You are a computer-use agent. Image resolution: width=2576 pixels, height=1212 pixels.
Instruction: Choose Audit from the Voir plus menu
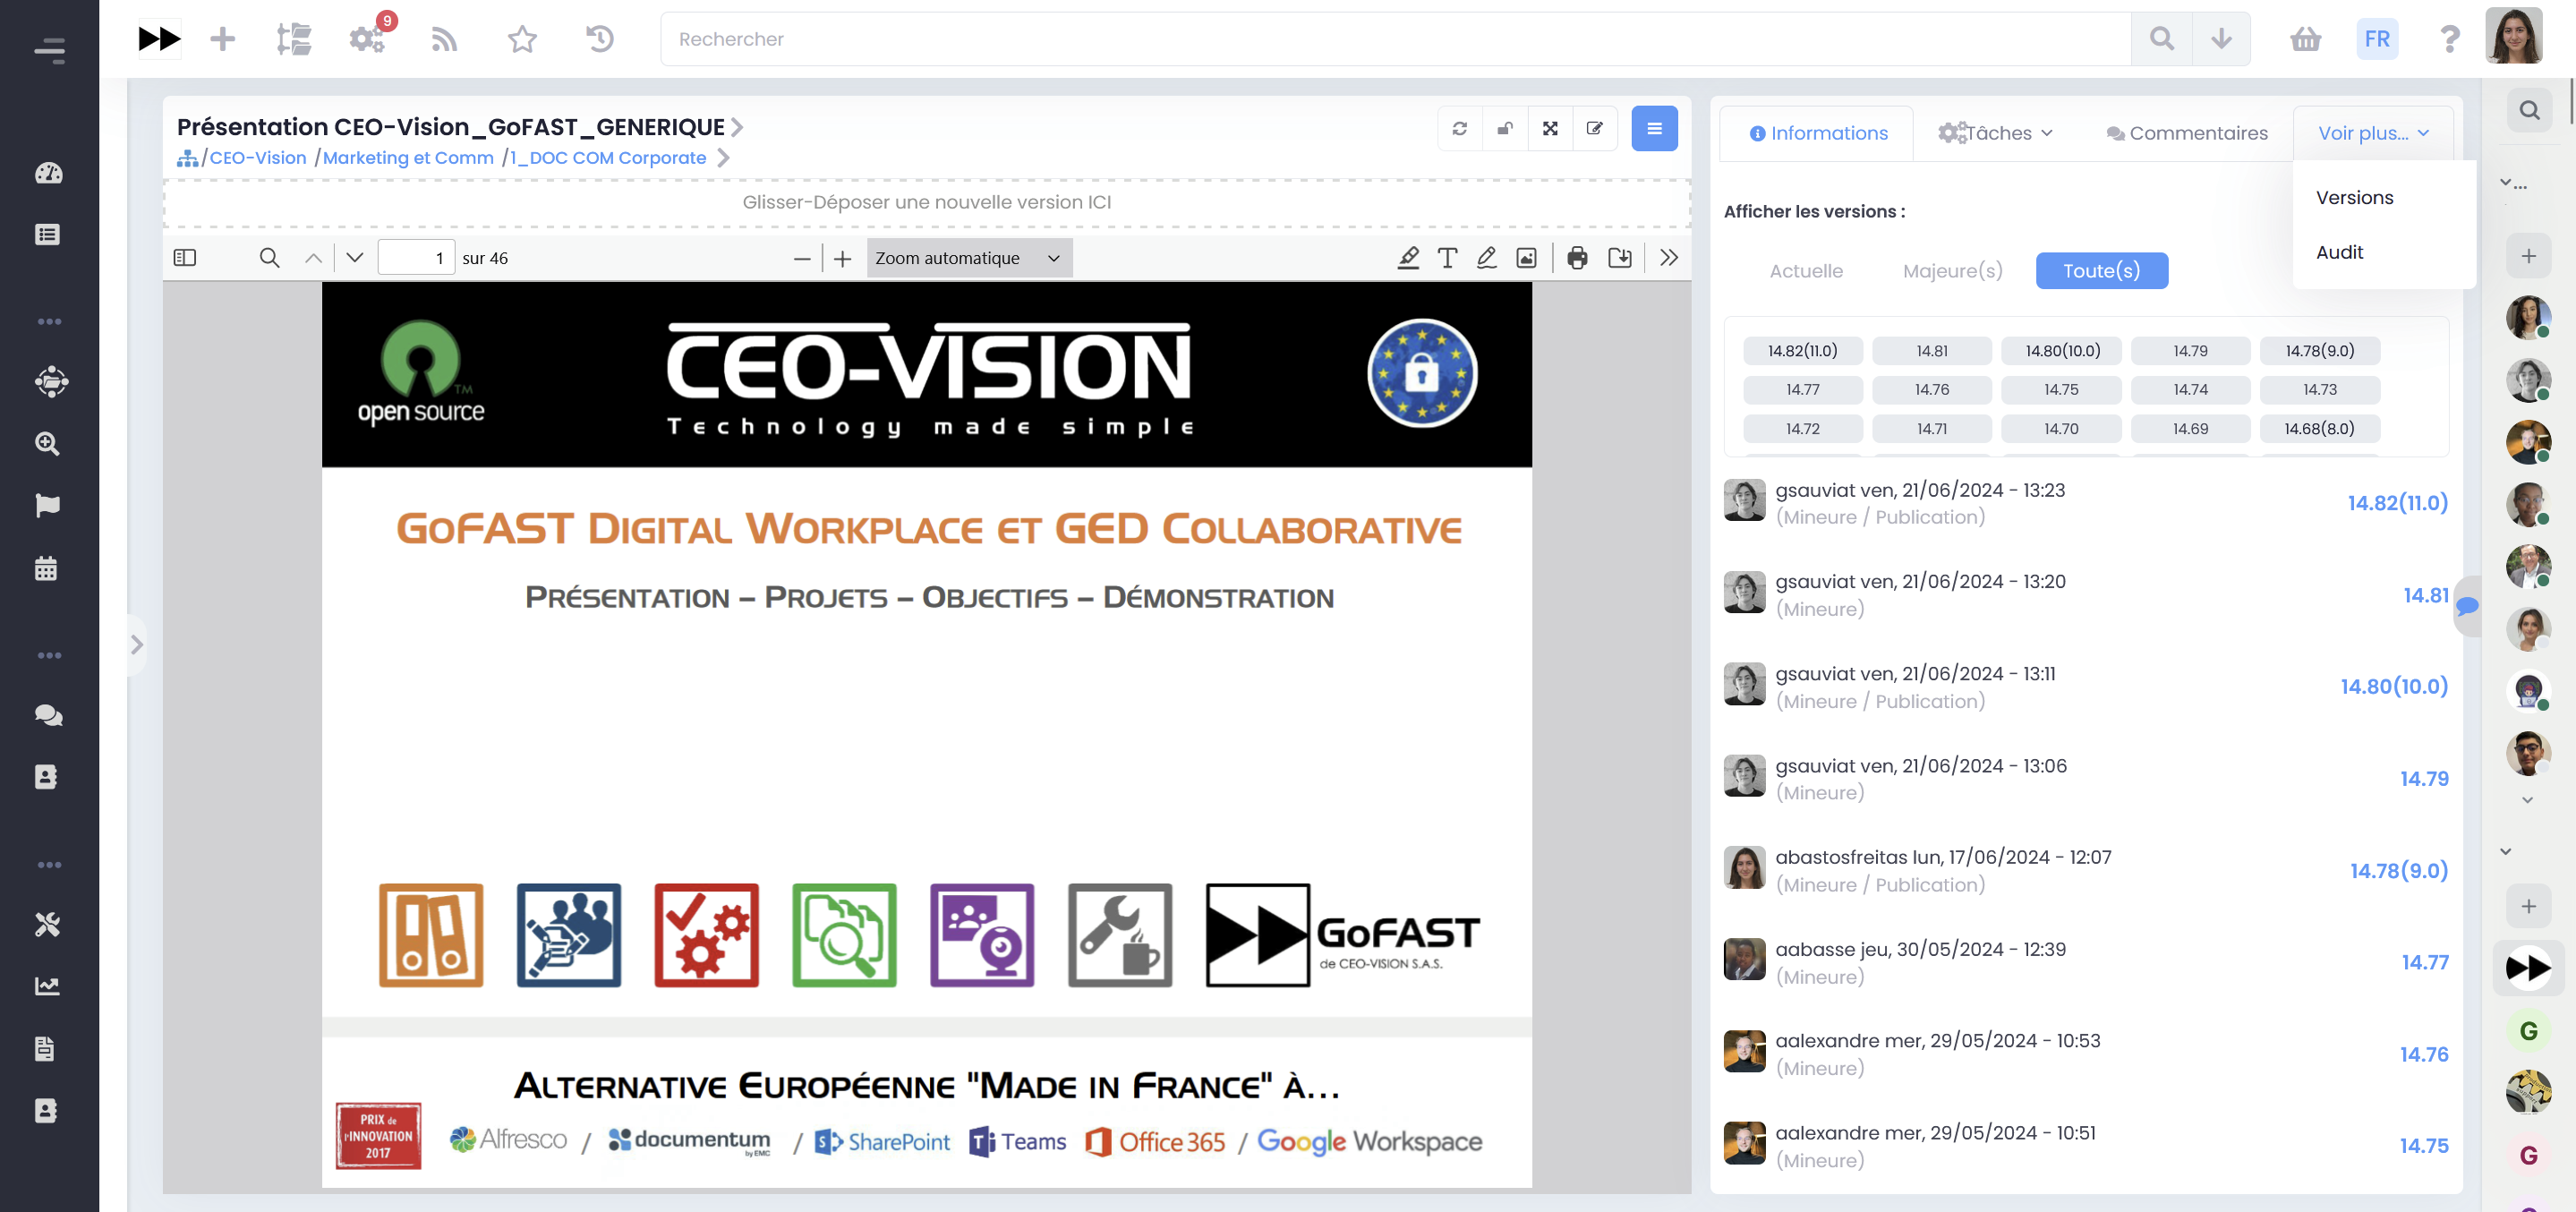pos(2339,251)
